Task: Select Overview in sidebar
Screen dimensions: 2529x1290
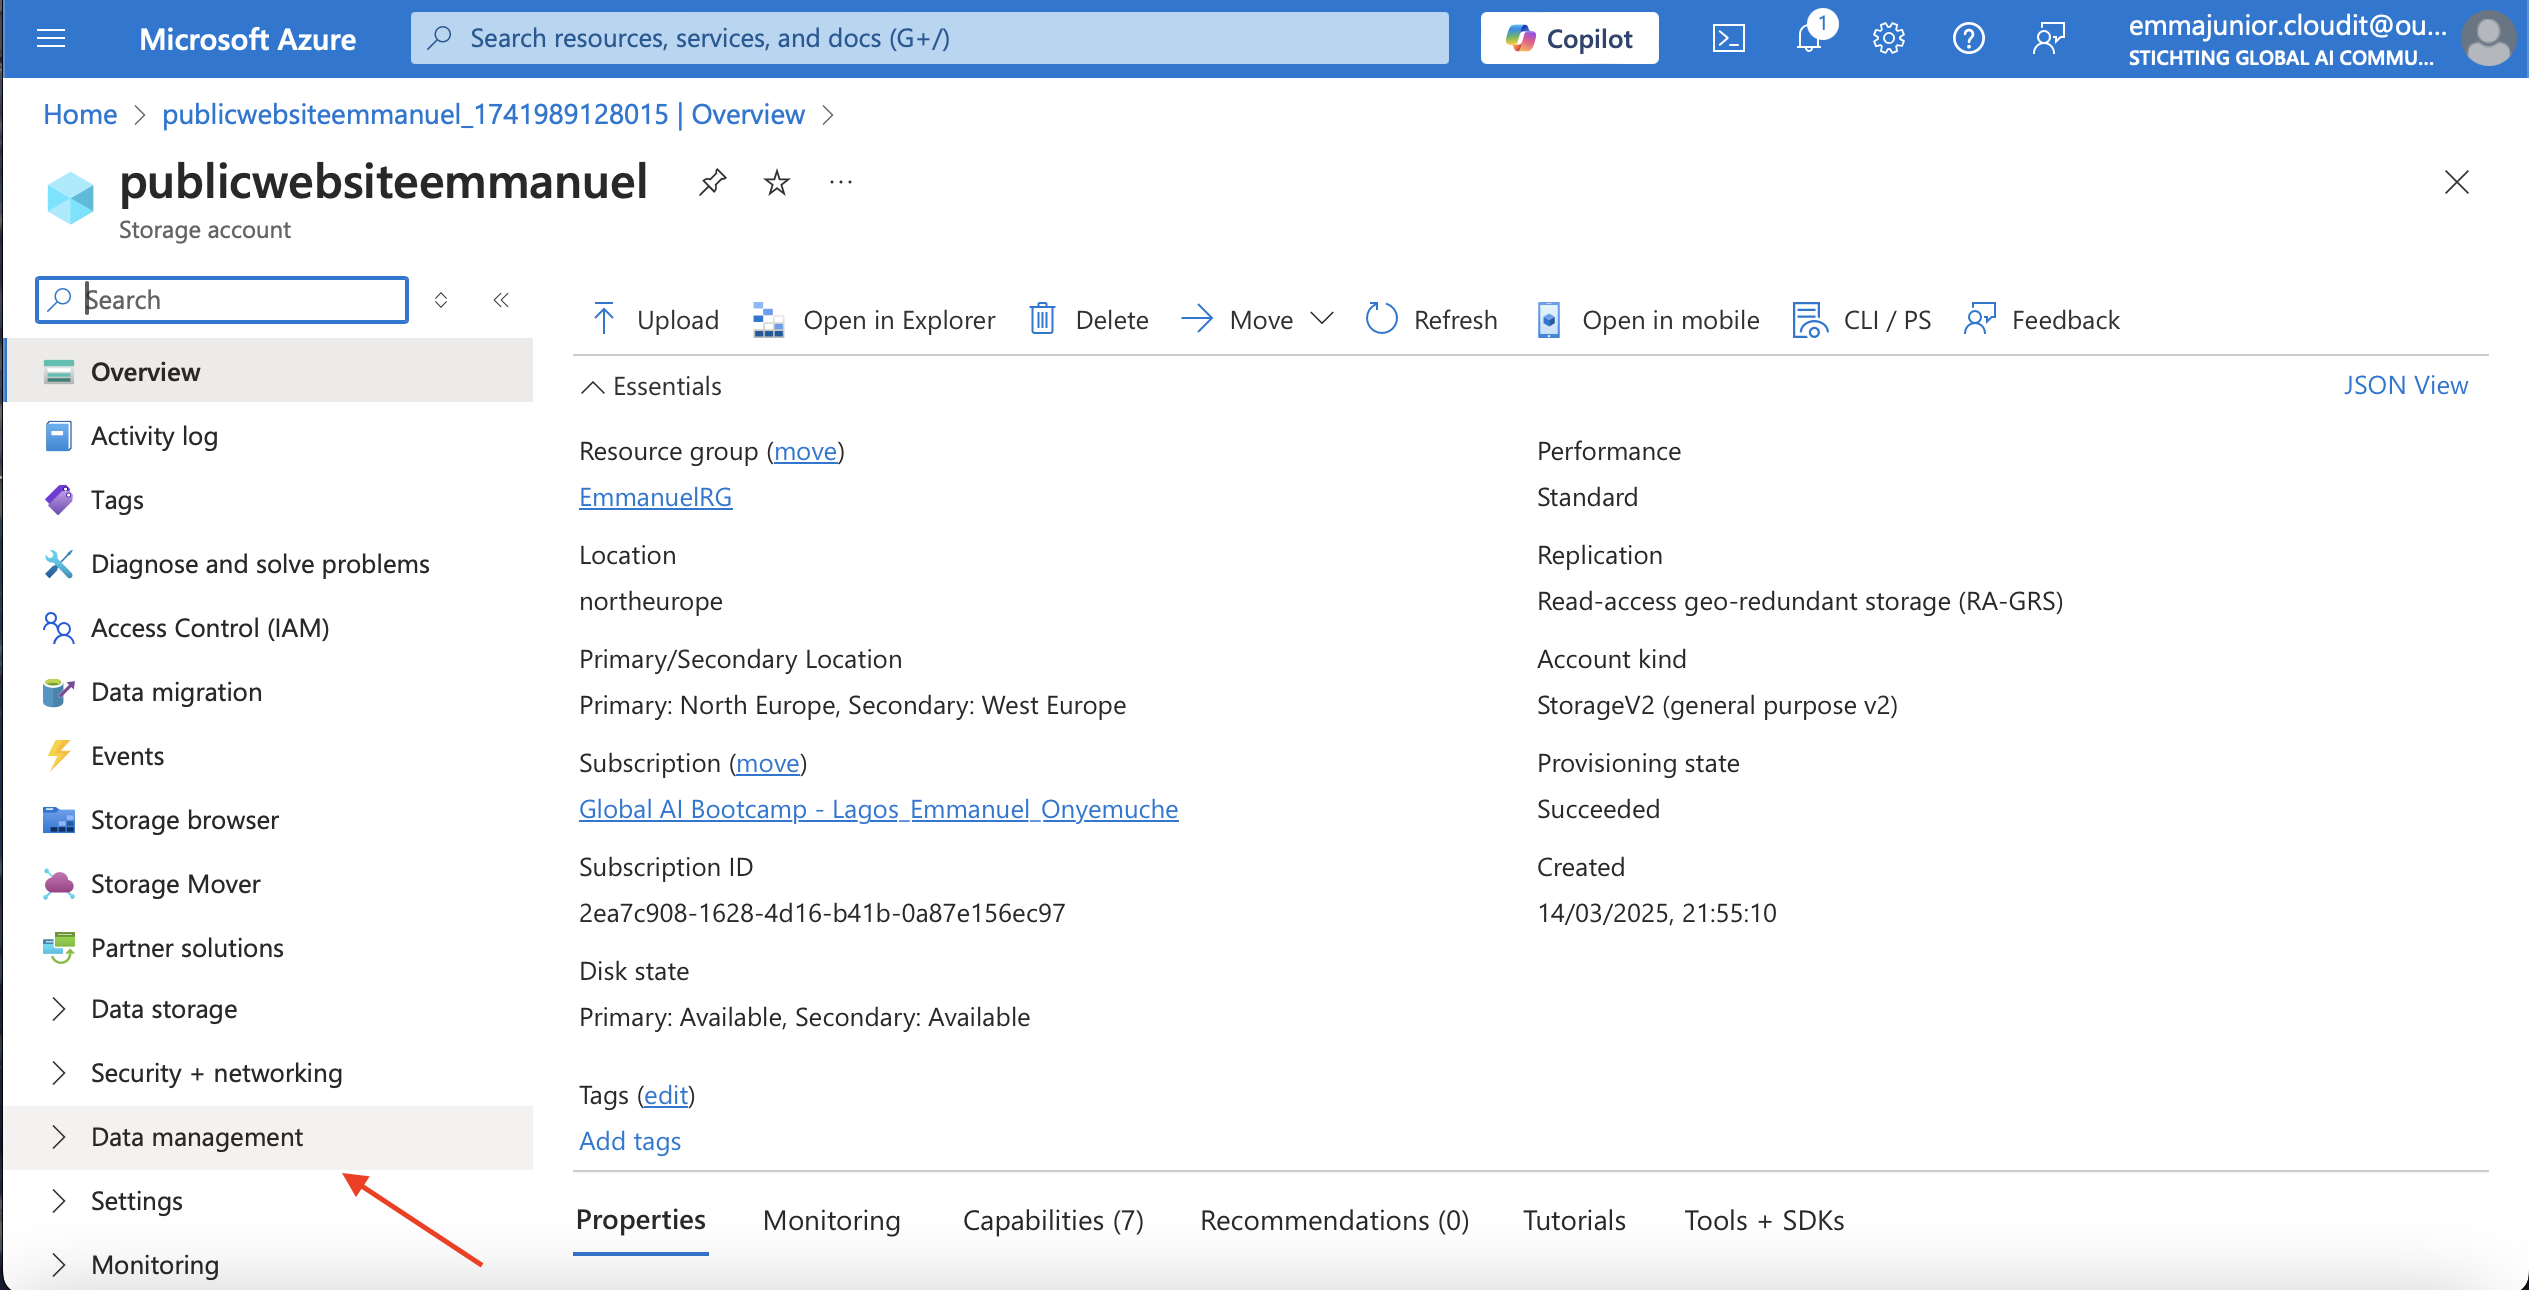Action: pyautogui.click(x=269, y=372)
